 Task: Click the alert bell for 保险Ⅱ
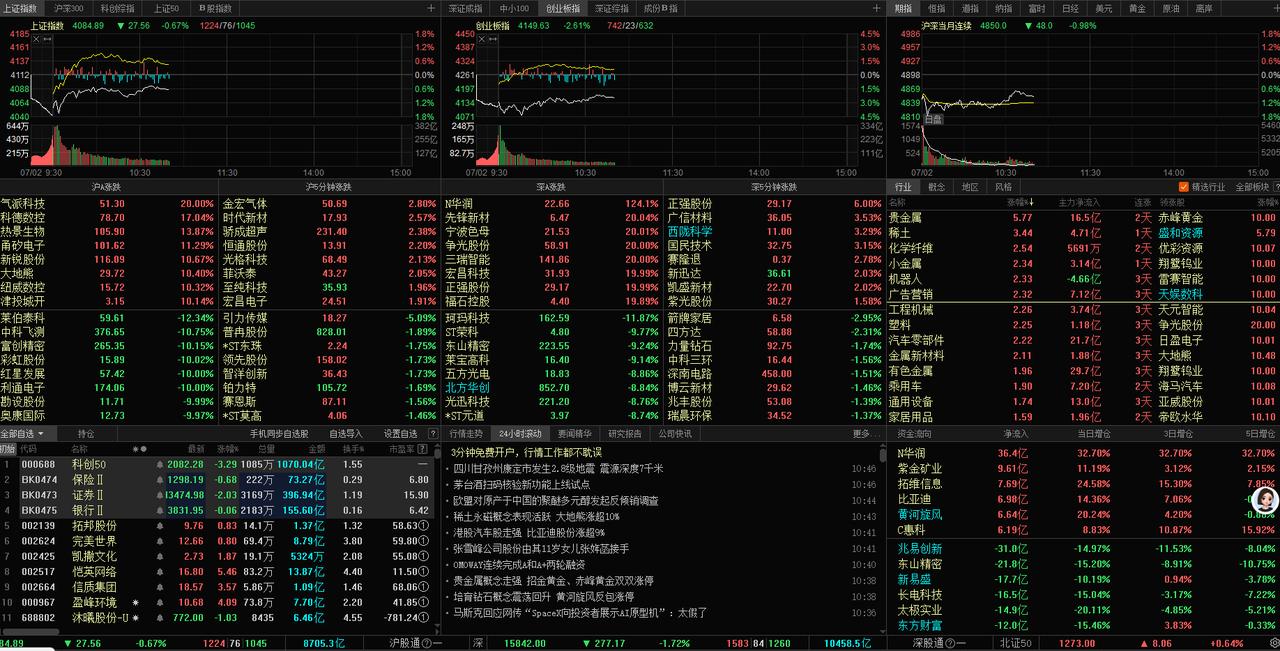tap(160, 480)
